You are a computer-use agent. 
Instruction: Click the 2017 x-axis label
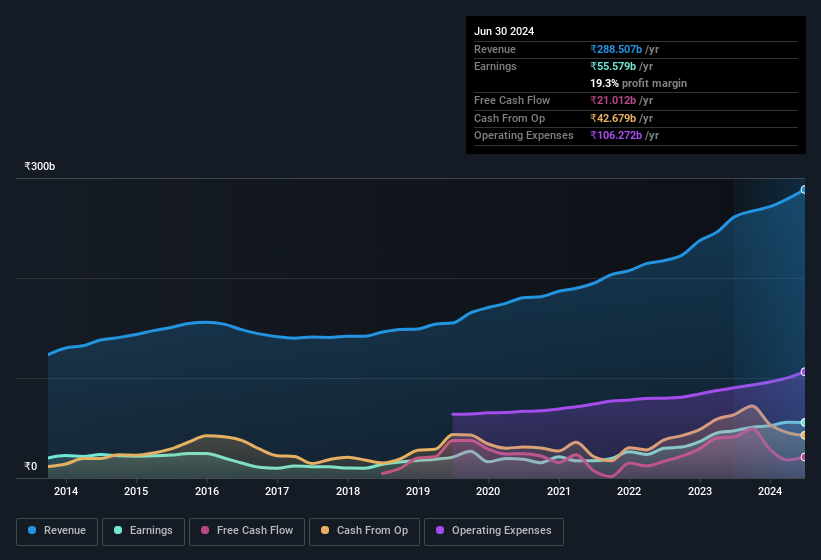click(x=277, y=491)
